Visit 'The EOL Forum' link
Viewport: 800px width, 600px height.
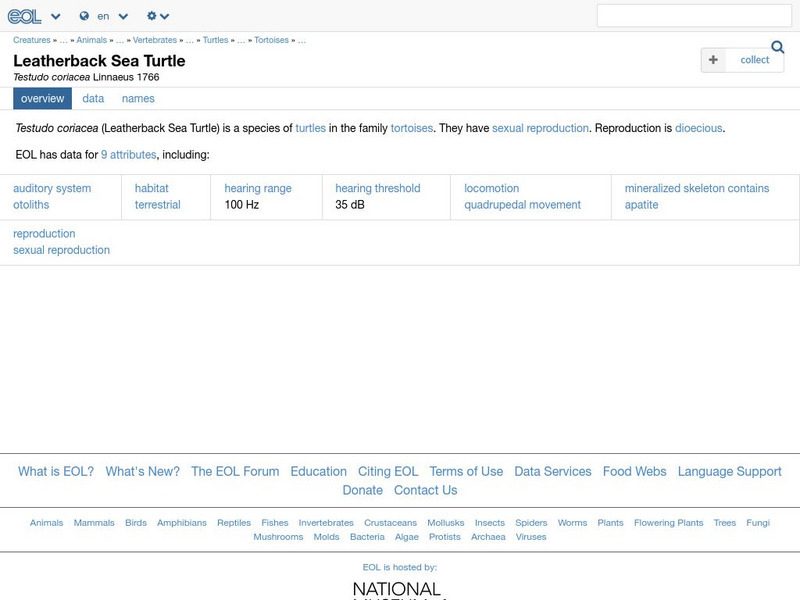click(235, 471)
